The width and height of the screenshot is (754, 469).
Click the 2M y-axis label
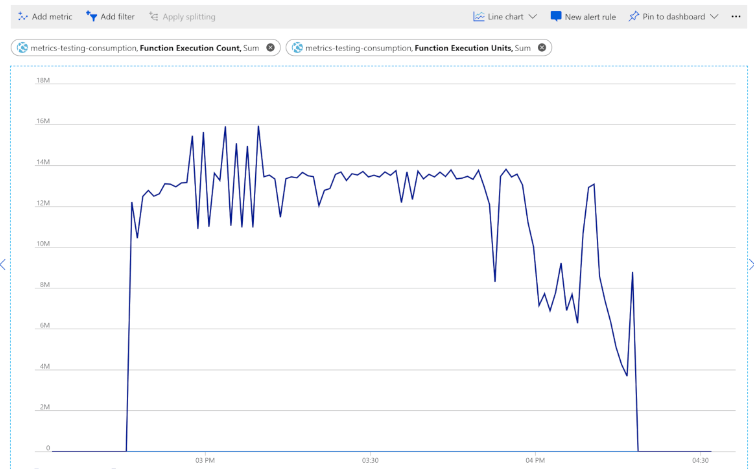pyautogui.click(x=45, y=407)
